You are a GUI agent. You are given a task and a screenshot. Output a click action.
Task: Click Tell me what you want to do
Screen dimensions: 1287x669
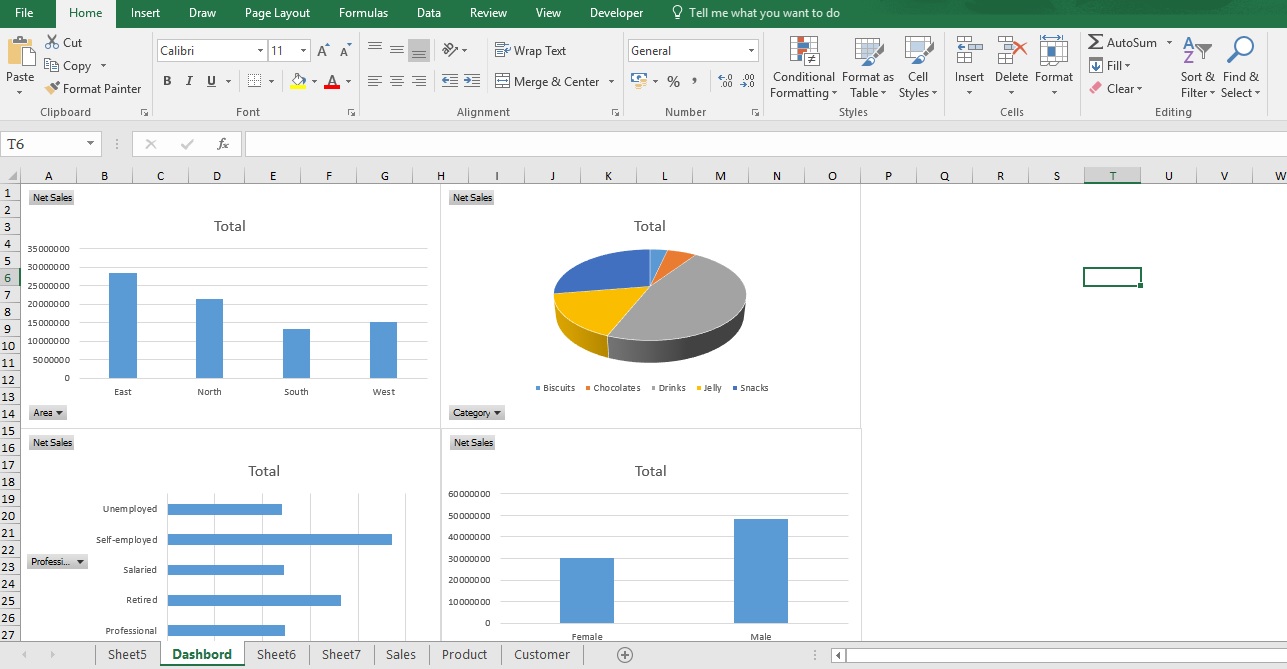click(x=755, y=13)
